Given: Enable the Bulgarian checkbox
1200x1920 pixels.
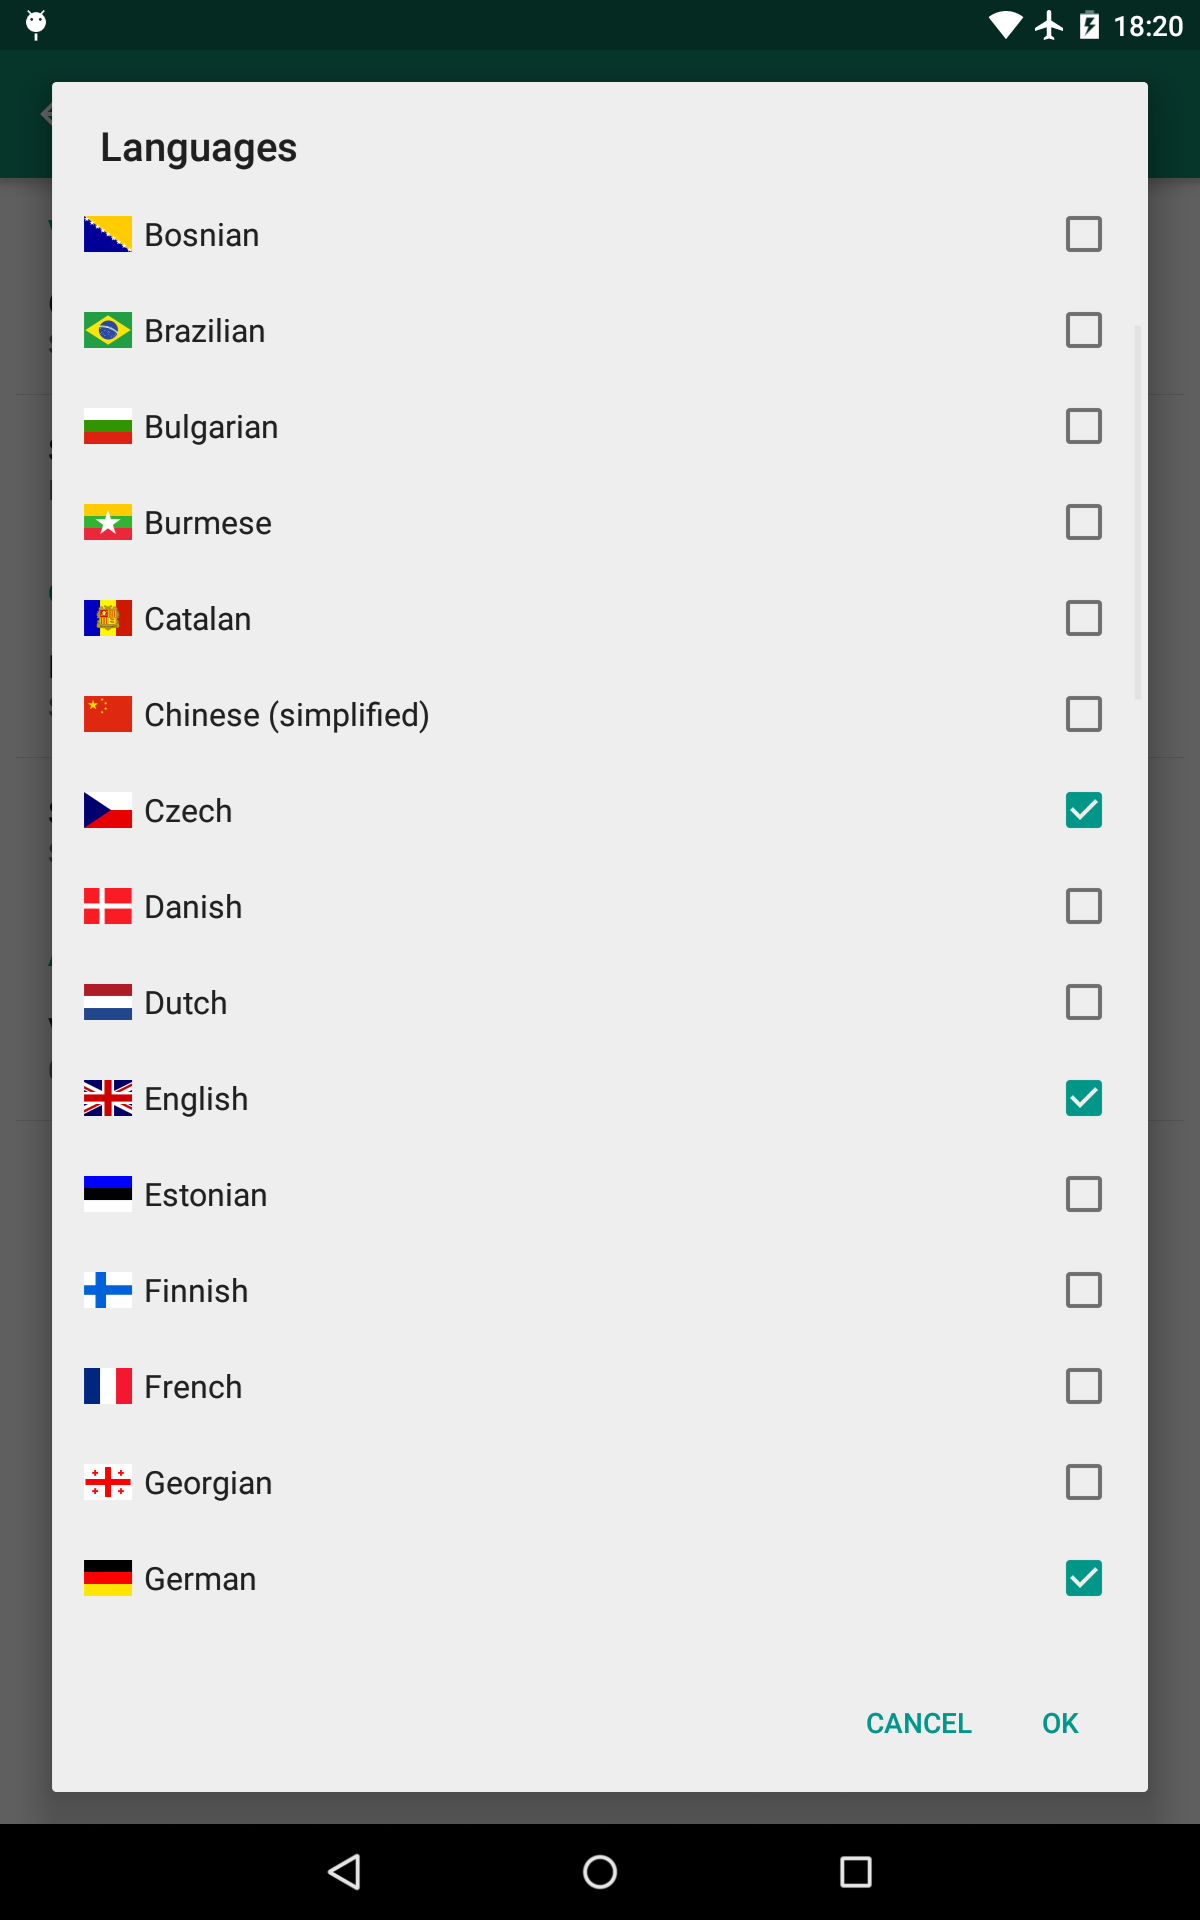Looking at the screenshot, I should click(1084, 426).
